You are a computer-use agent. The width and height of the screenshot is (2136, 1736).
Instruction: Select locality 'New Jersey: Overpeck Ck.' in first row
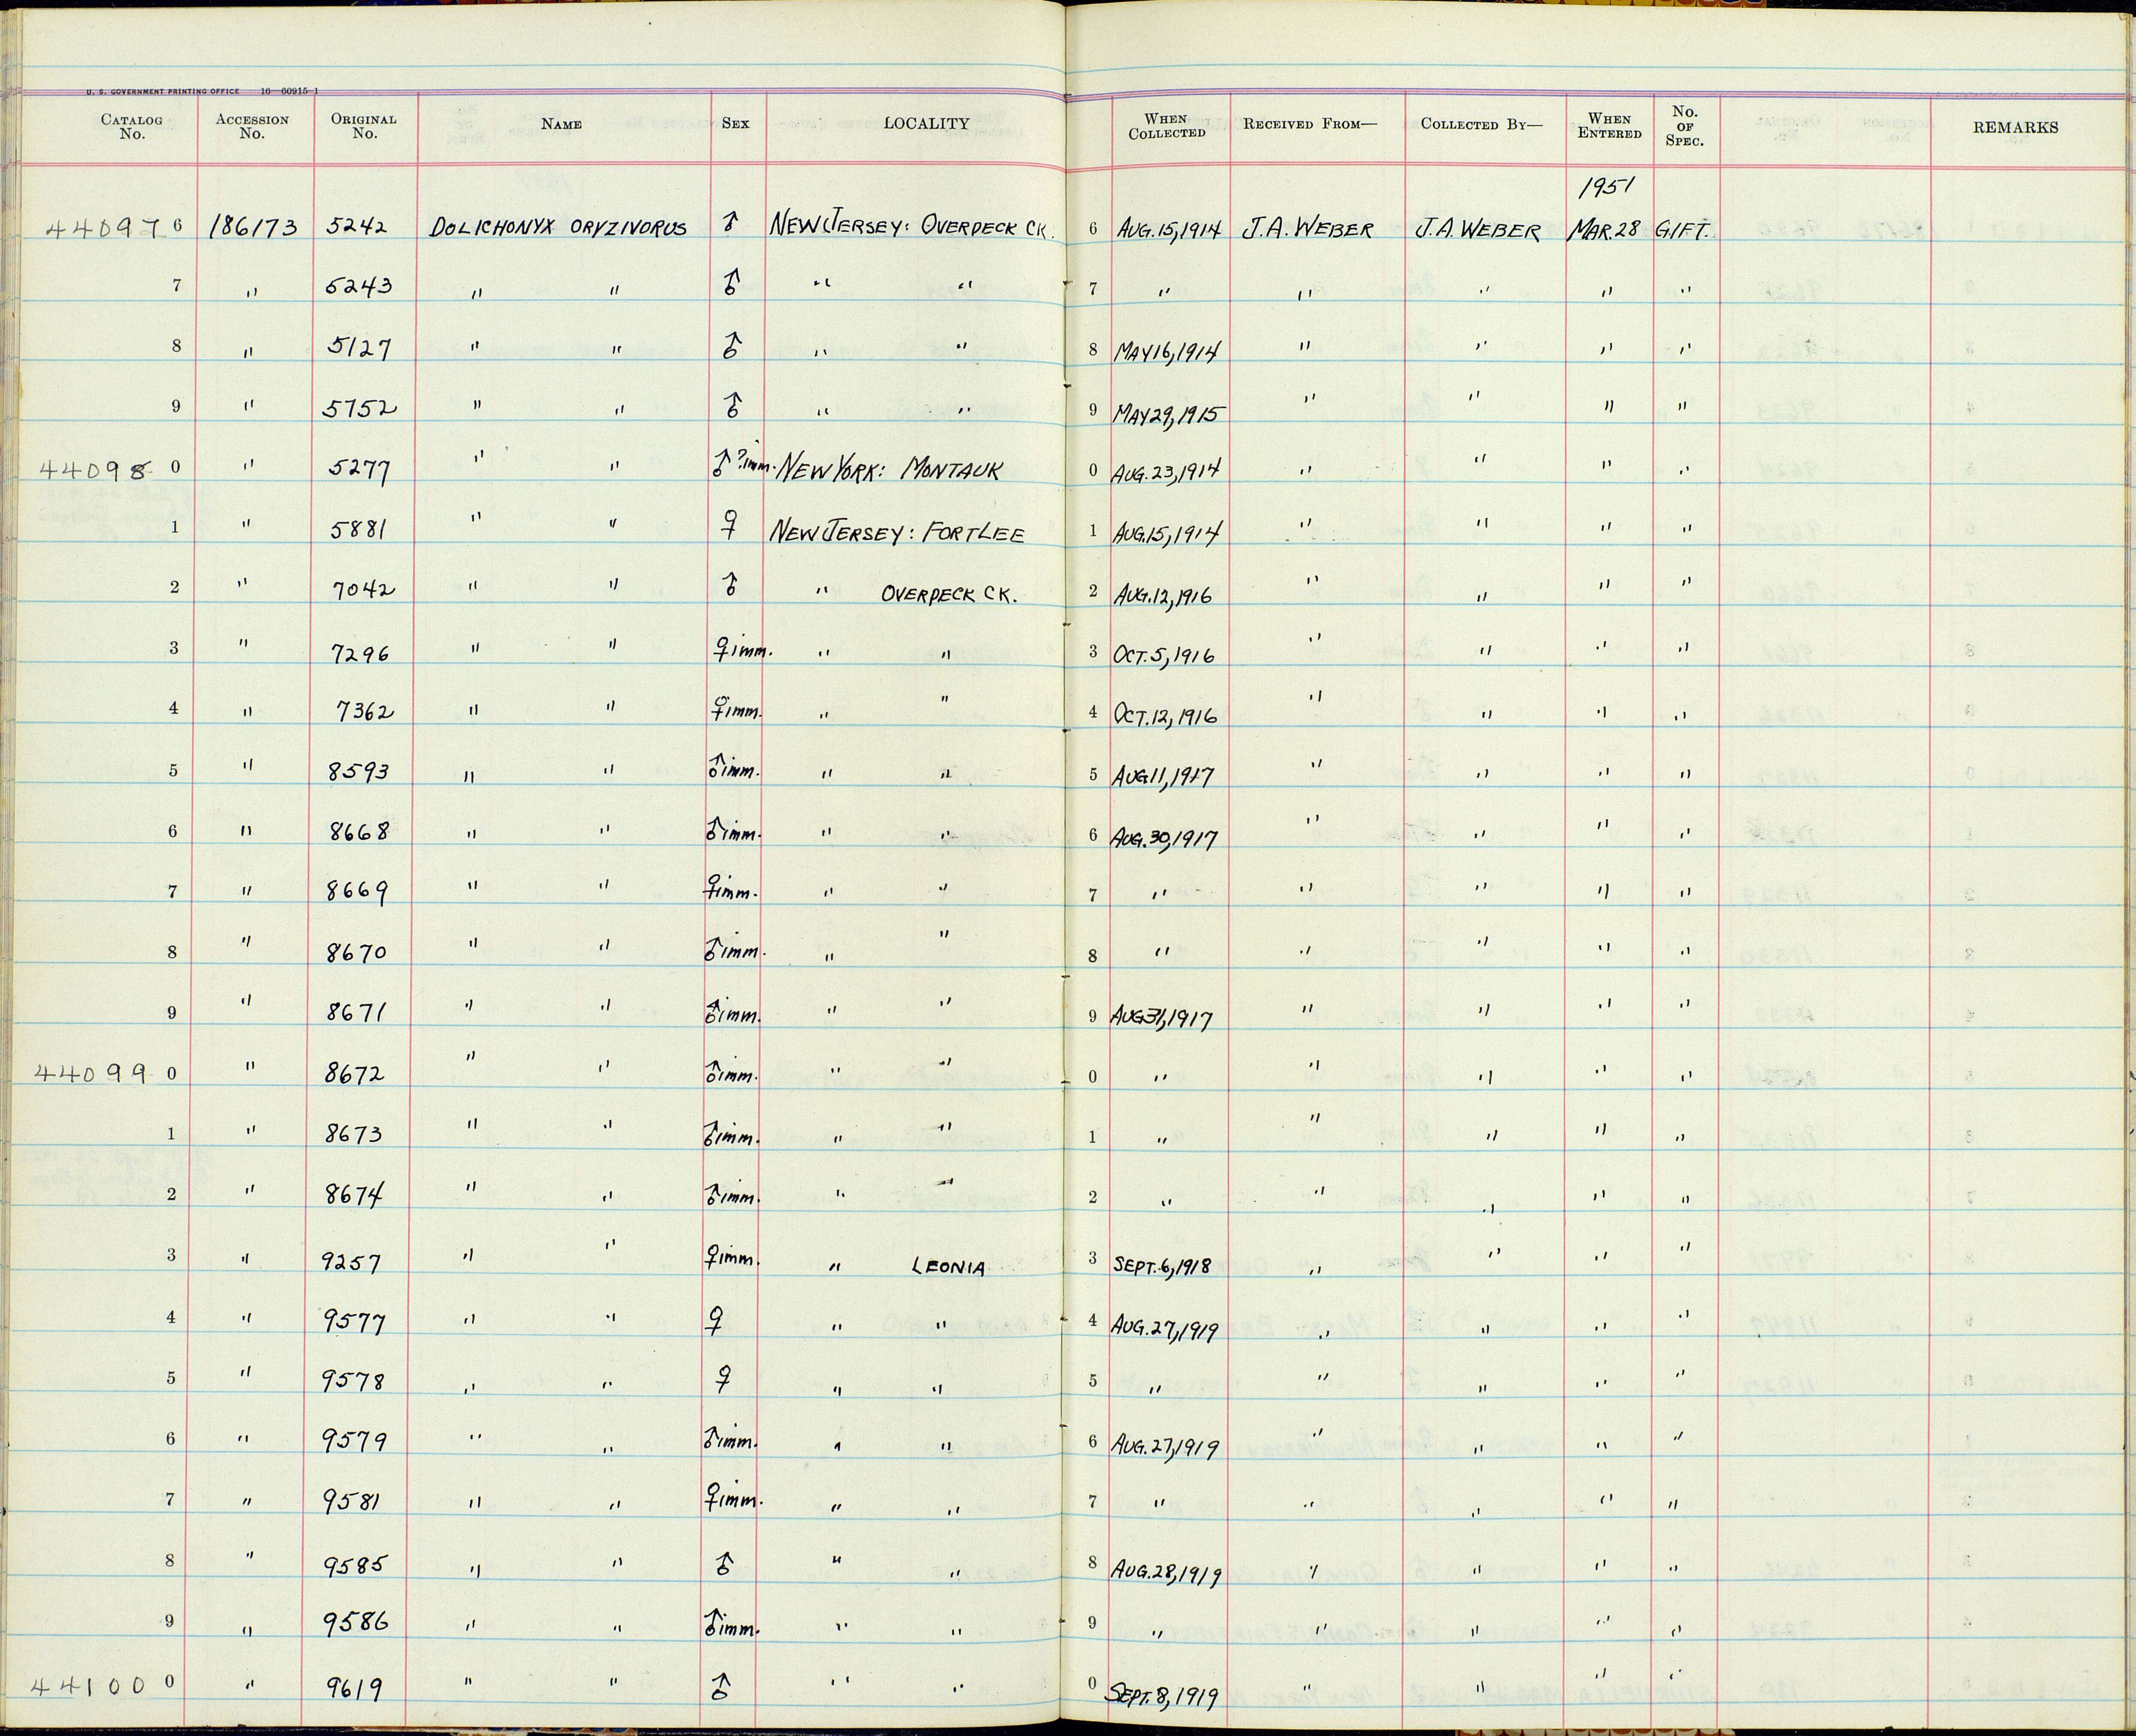click(x=913, y=227)
